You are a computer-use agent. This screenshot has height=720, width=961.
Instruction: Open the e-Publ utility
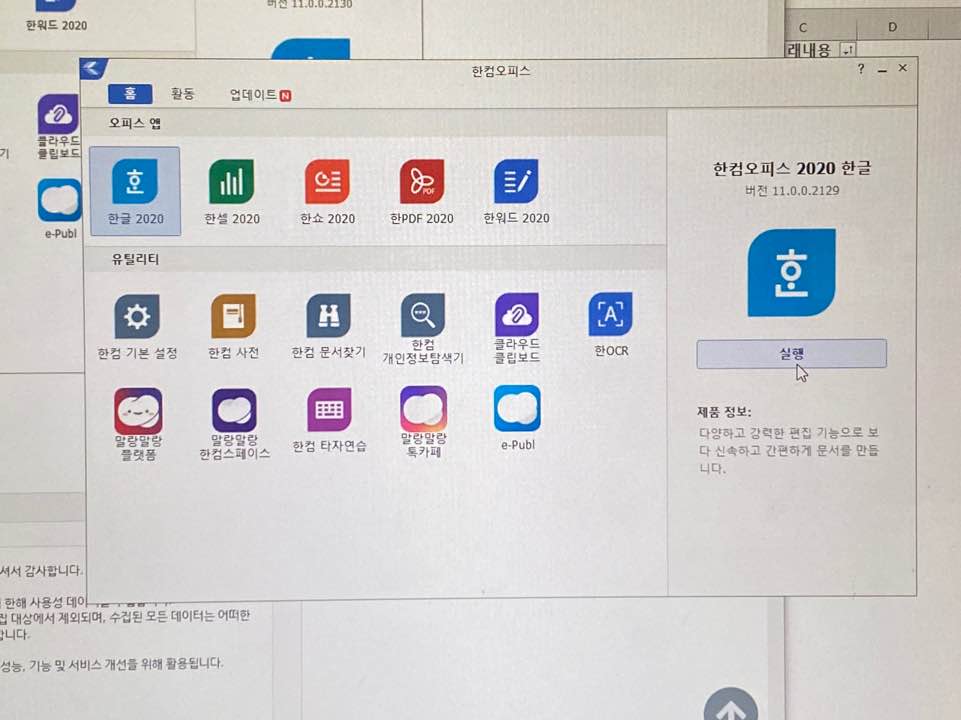coord(516,408)
